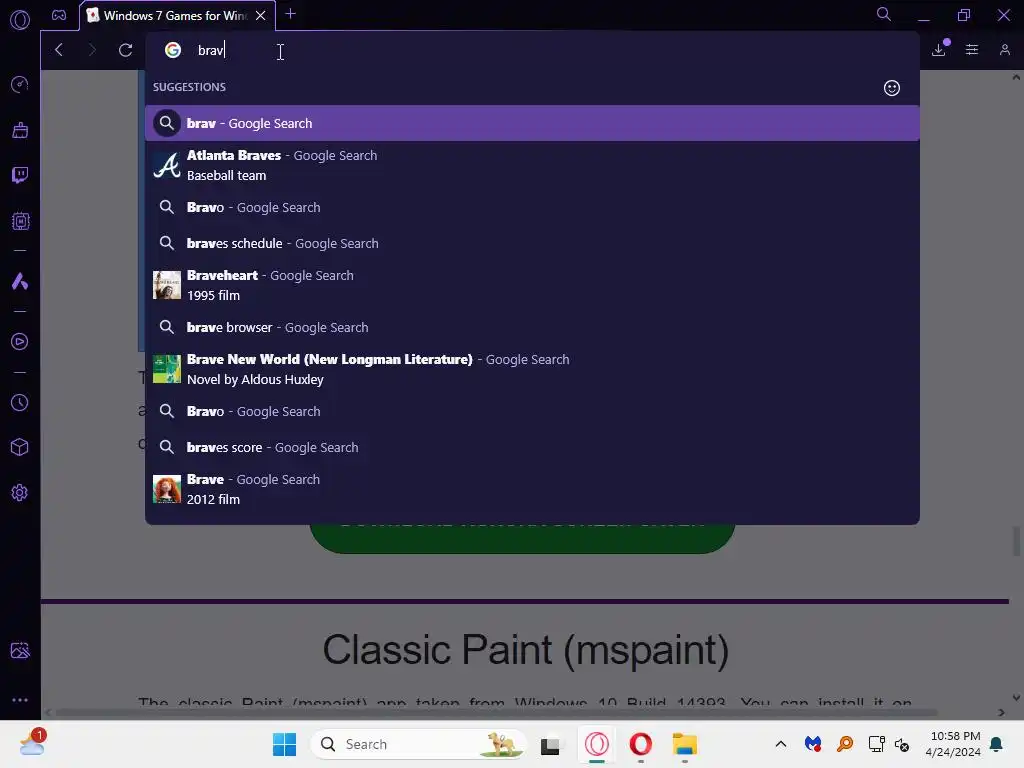This screenshot has height=768, width=1024.
Task: Open Player icon in sidebar
Action: coord(20,342)
